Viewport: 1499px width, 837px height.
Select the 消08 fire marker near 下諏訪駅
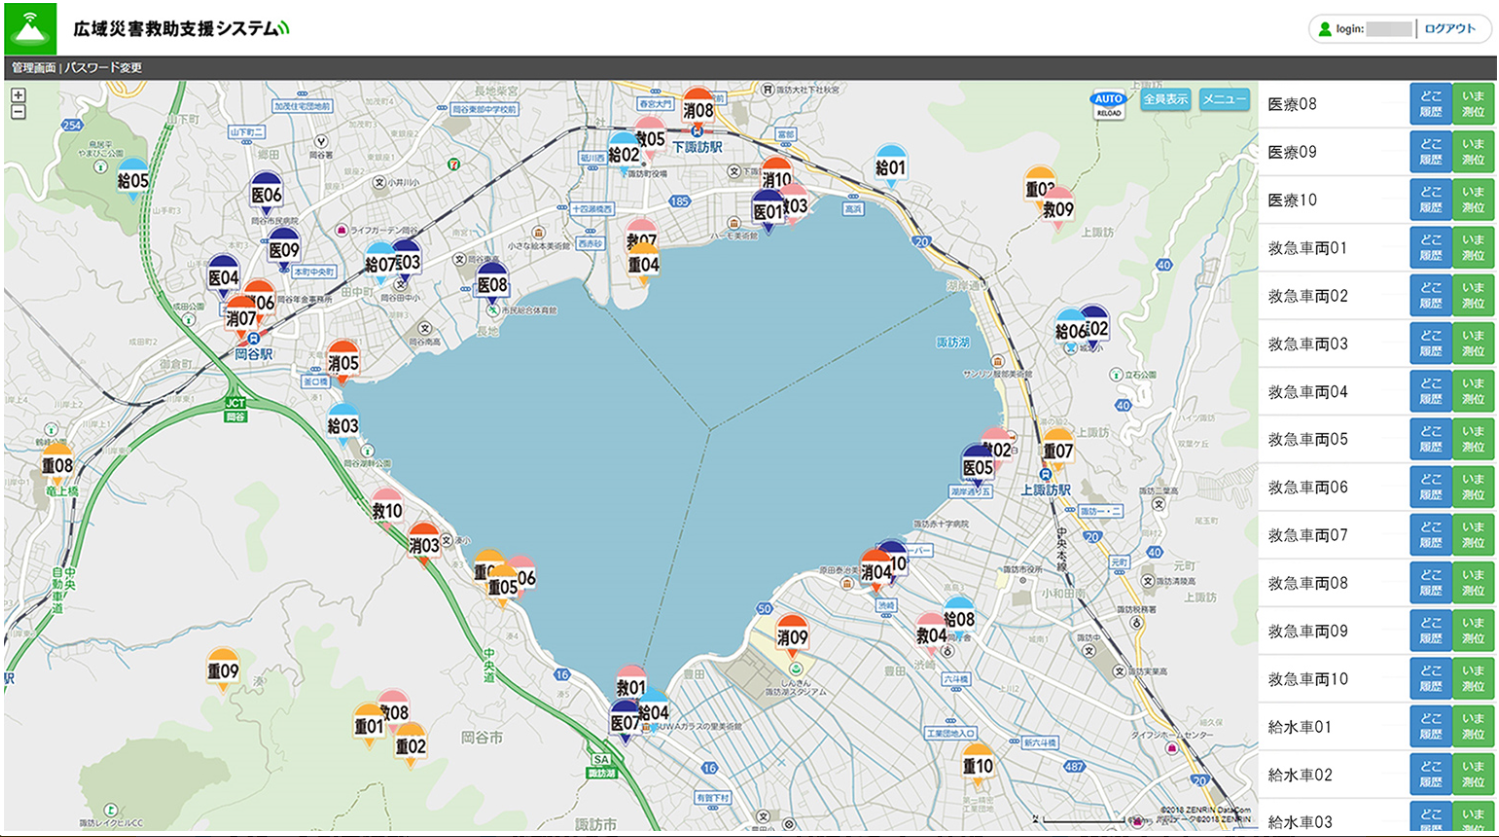(698, 109)
